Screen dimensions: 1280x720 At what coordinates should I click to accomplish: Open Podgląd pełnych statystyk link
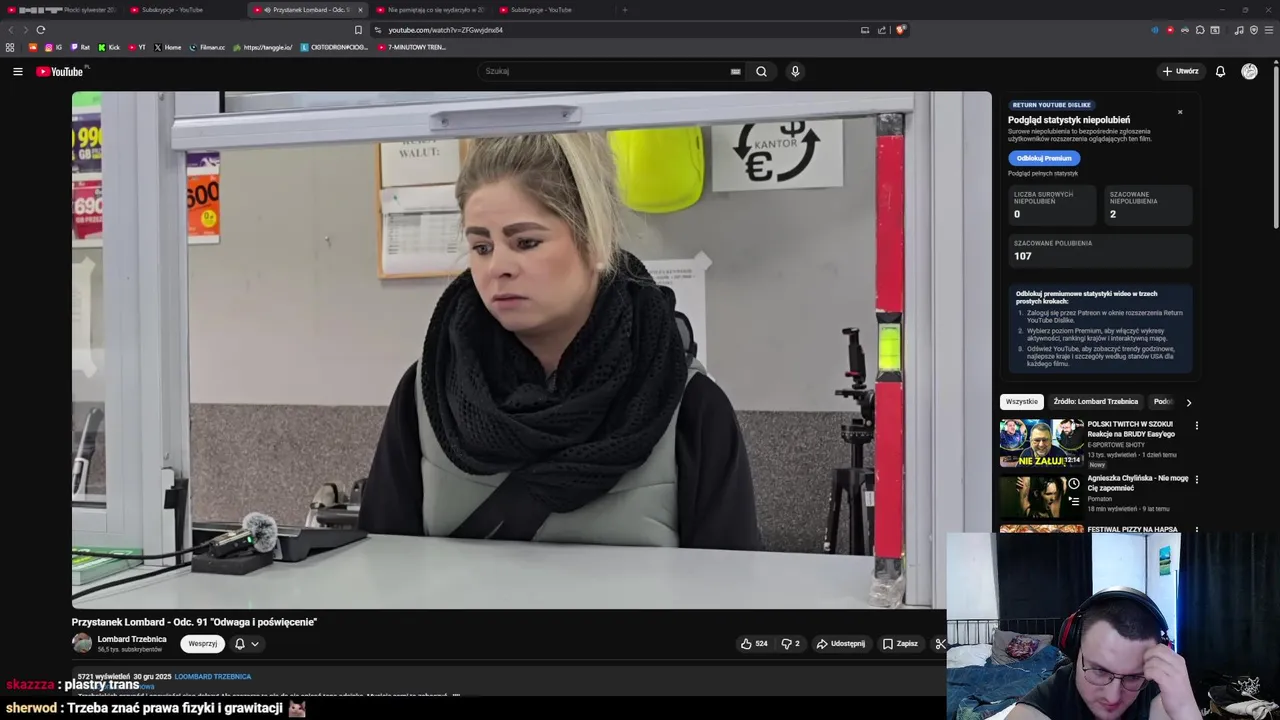[x=1043, y=174]
